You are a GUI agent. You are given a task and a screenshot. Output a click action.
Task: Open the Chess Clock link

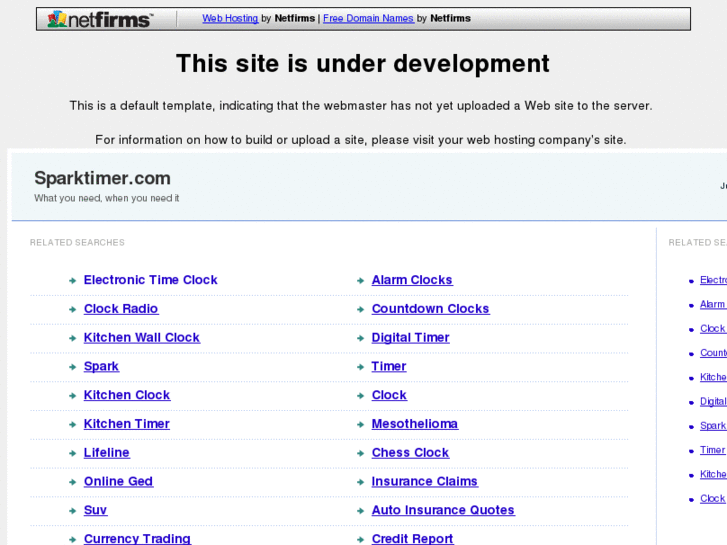point(410,452)
